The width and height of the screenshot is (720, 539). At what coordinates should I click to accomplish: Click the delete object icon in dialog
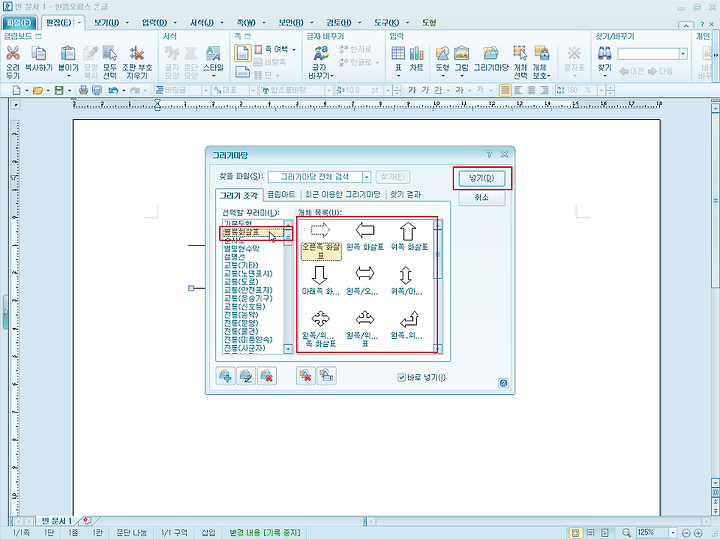306,376
